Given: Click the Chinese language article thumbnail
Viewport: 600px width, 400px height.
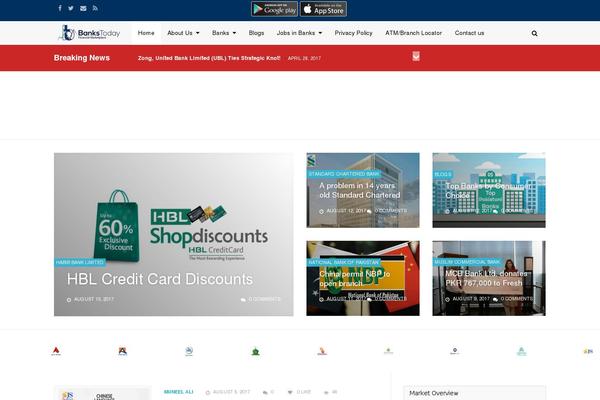Looking at the screenshot, I should (102, 393).
